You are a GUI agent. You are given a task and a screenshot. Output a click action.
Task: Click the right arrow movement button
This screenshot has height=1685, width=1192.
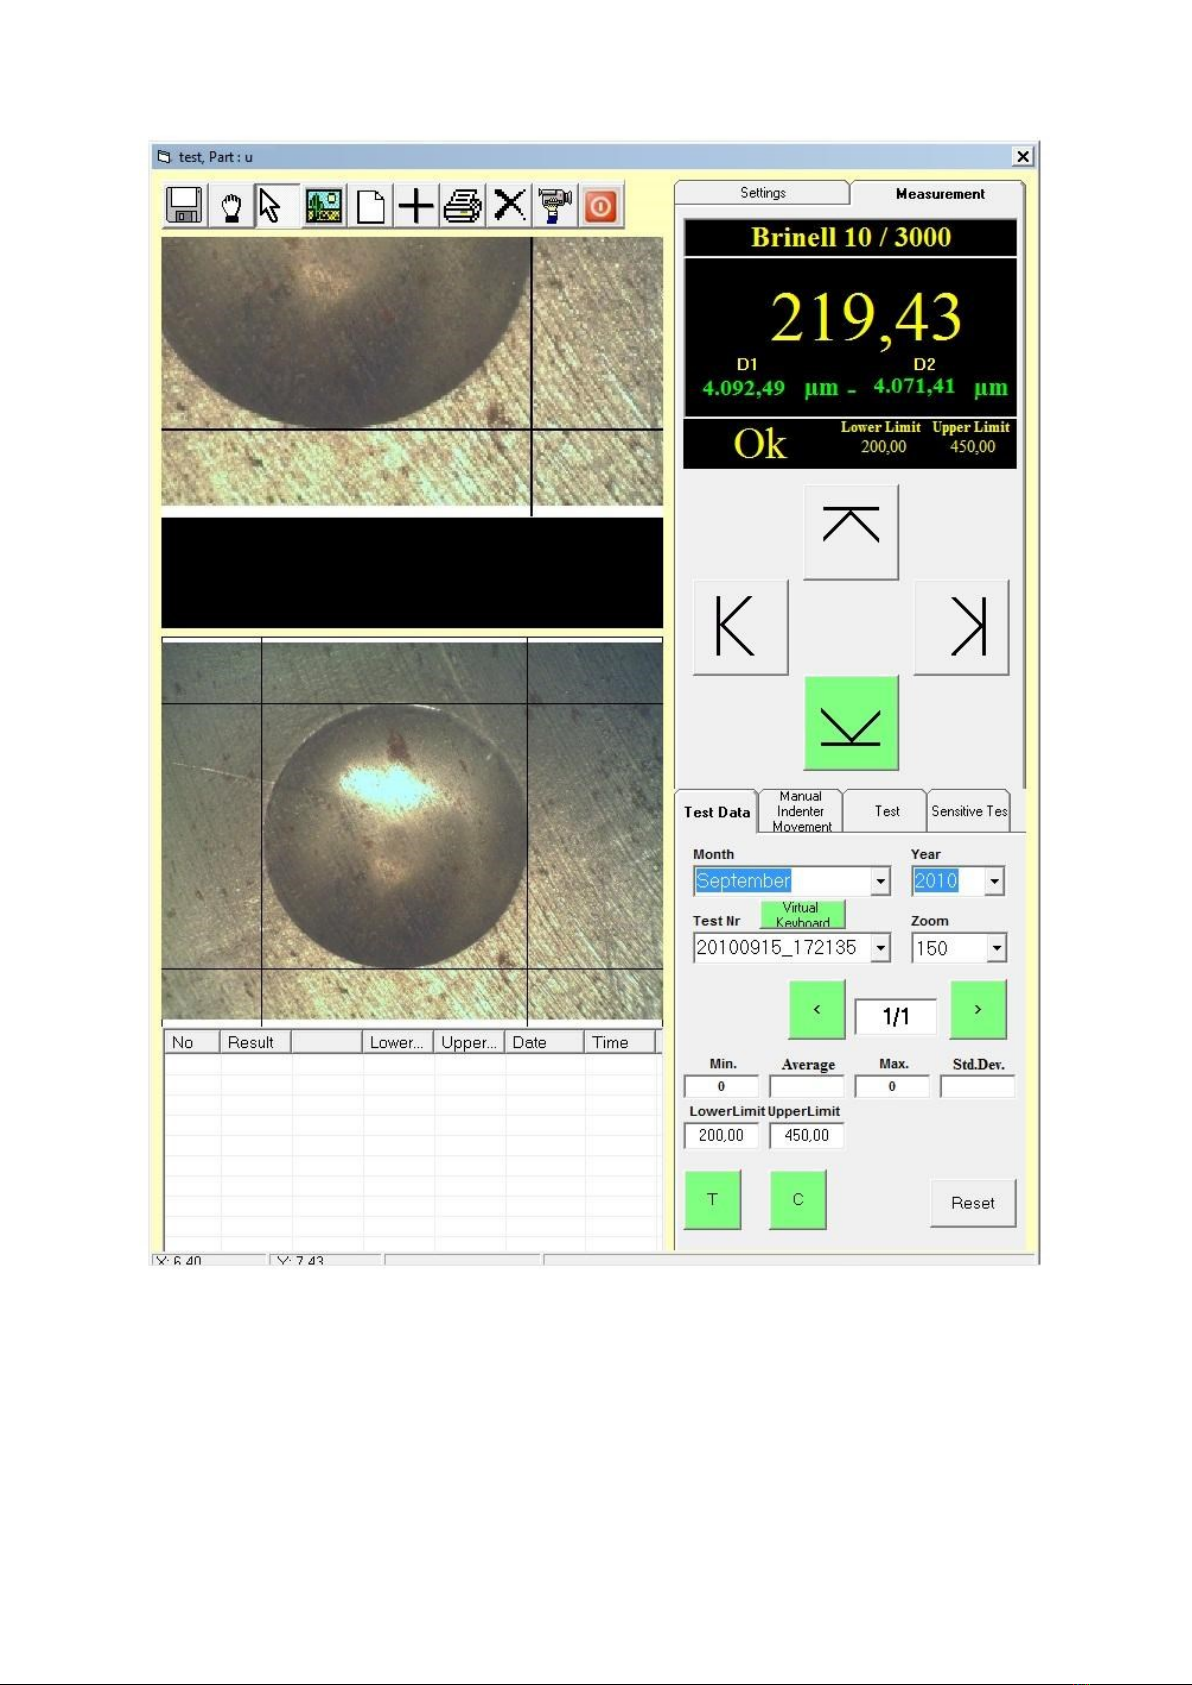tap(961, 627)
